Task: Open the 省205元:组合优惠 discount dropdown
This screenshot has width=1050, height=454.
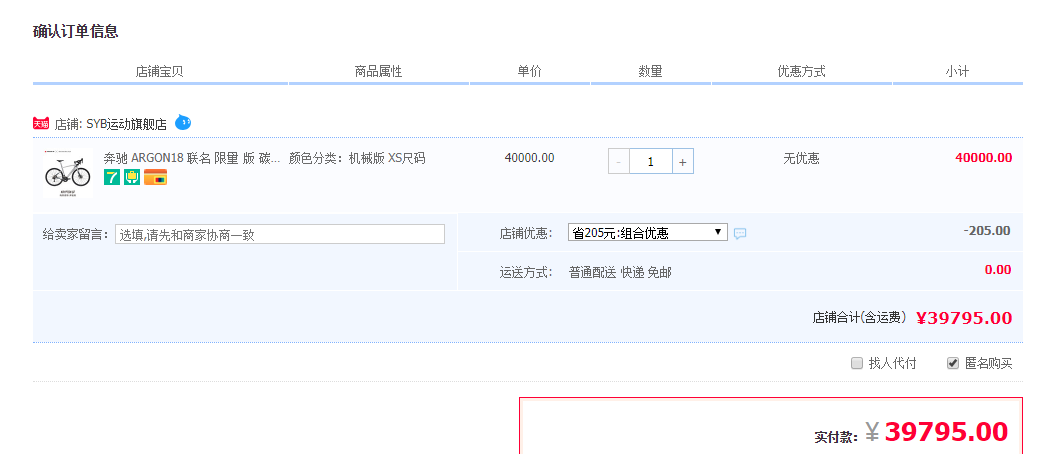Action: (648, 232)
